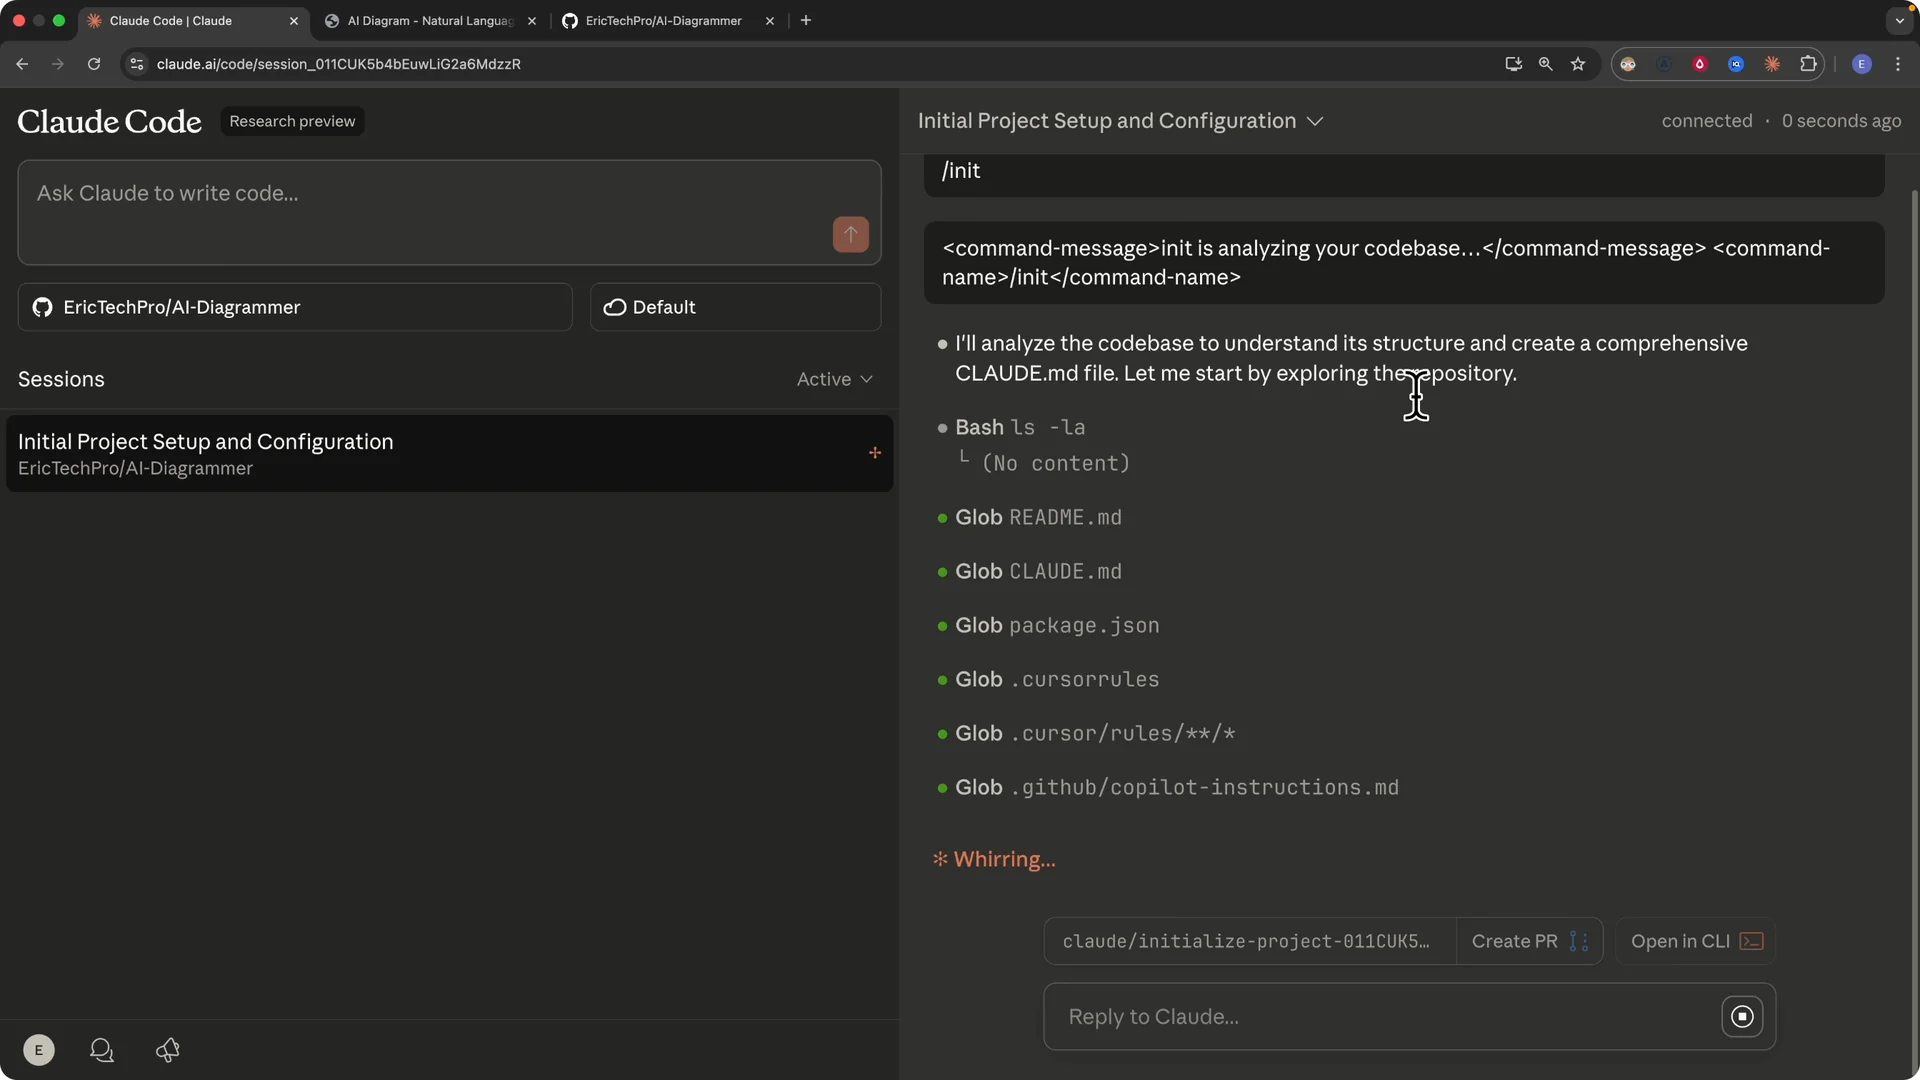Viewport: 1920px width, 1080px height.
Task: Open the Default environment selector
Action: 735,307
